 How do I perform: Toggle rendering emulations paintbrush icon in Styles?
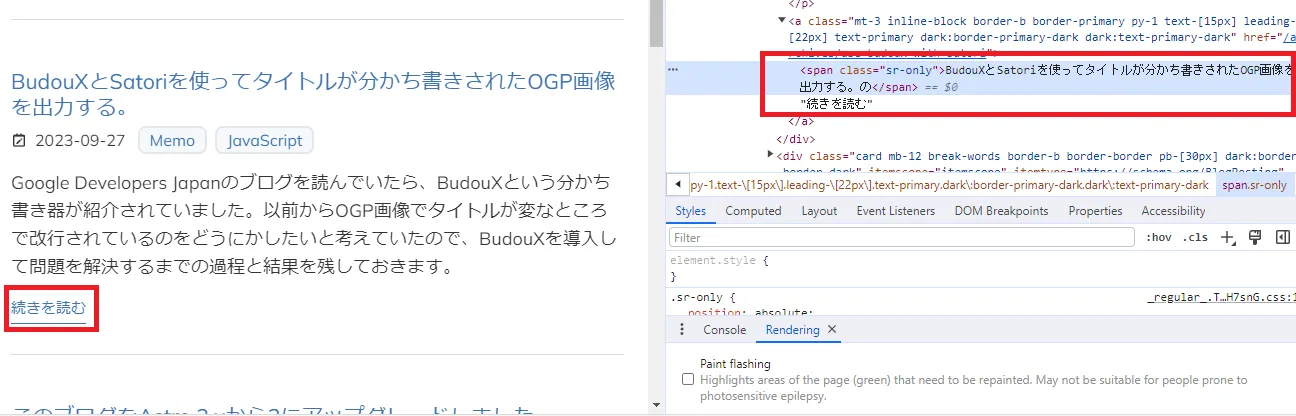1255,237
